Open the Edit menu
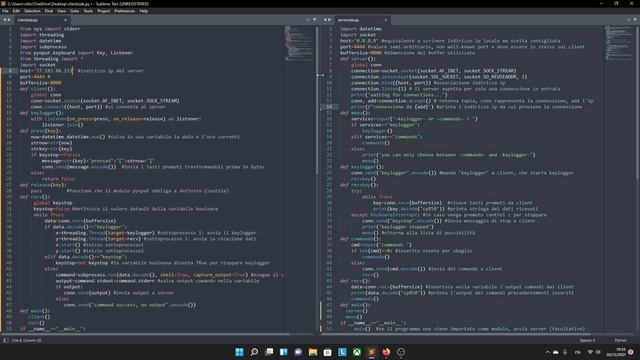The width and height of the screenshot is (640, 360). [x=16, y=11]
